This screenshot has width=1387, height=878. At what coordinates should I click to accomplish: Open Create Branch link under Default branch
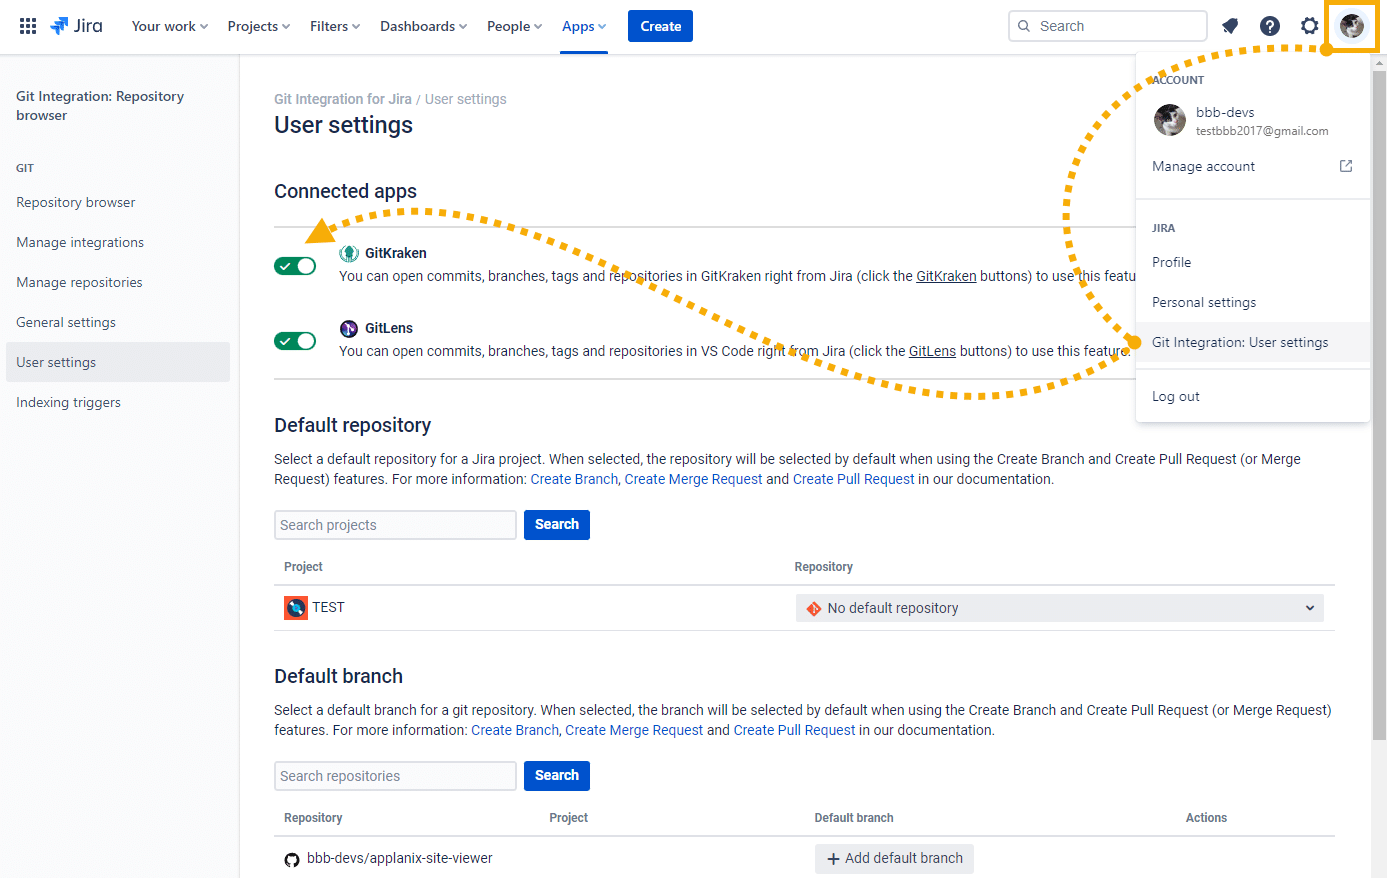515,730
